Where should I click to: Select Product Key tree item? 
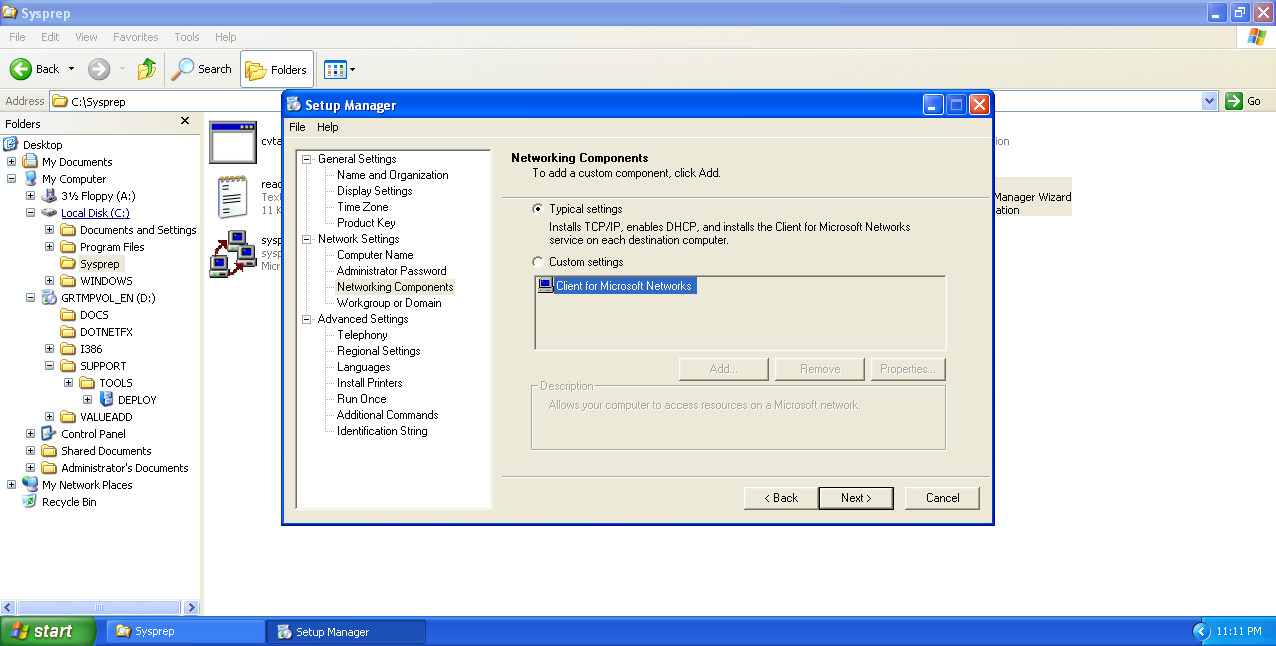click(366, 223)
